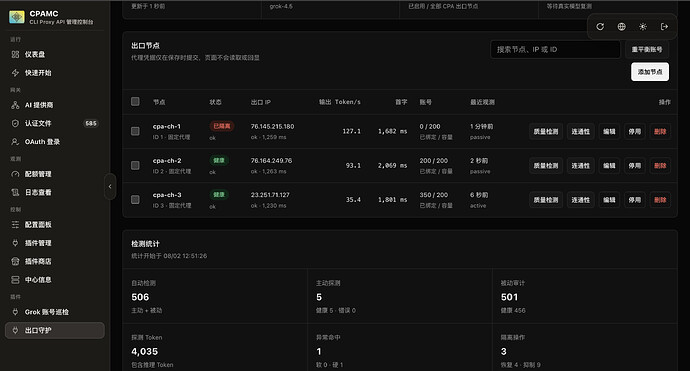
Task: Click the 探测 Token value 4,035
Action: coord(144,352)
